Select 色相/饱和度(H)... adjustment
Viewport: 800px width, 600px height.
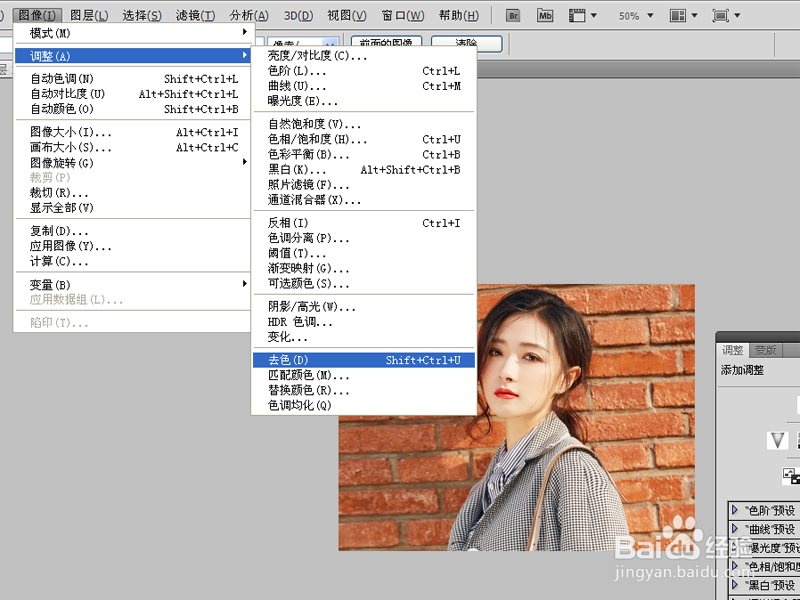point(364,139)
